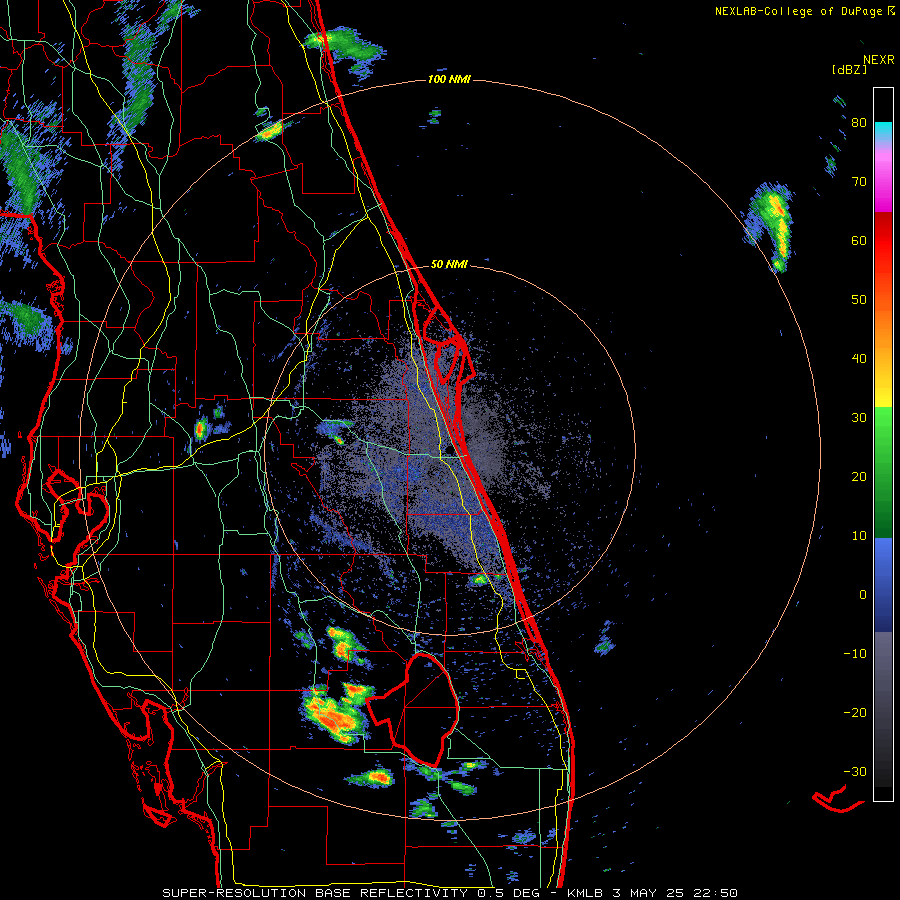Image resolution: width=900 pixels, height=900 pixels.
Task: Click the -10 value on the dBZ scale
Action: (855, 654)
